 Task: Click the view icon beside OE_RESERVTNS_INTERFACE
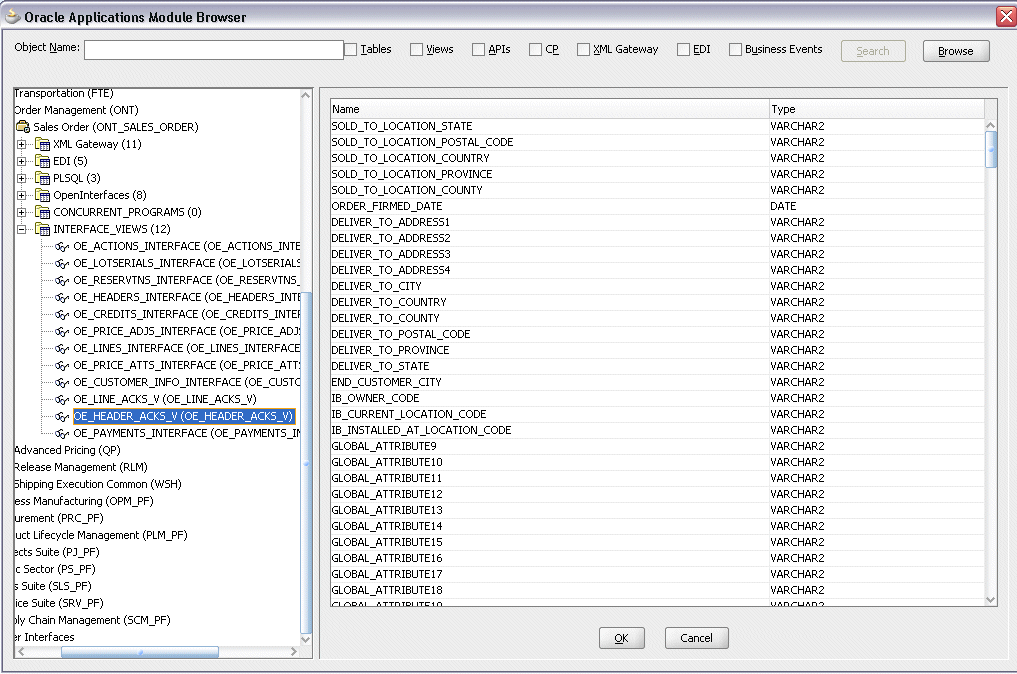click(x=62, y=280)
